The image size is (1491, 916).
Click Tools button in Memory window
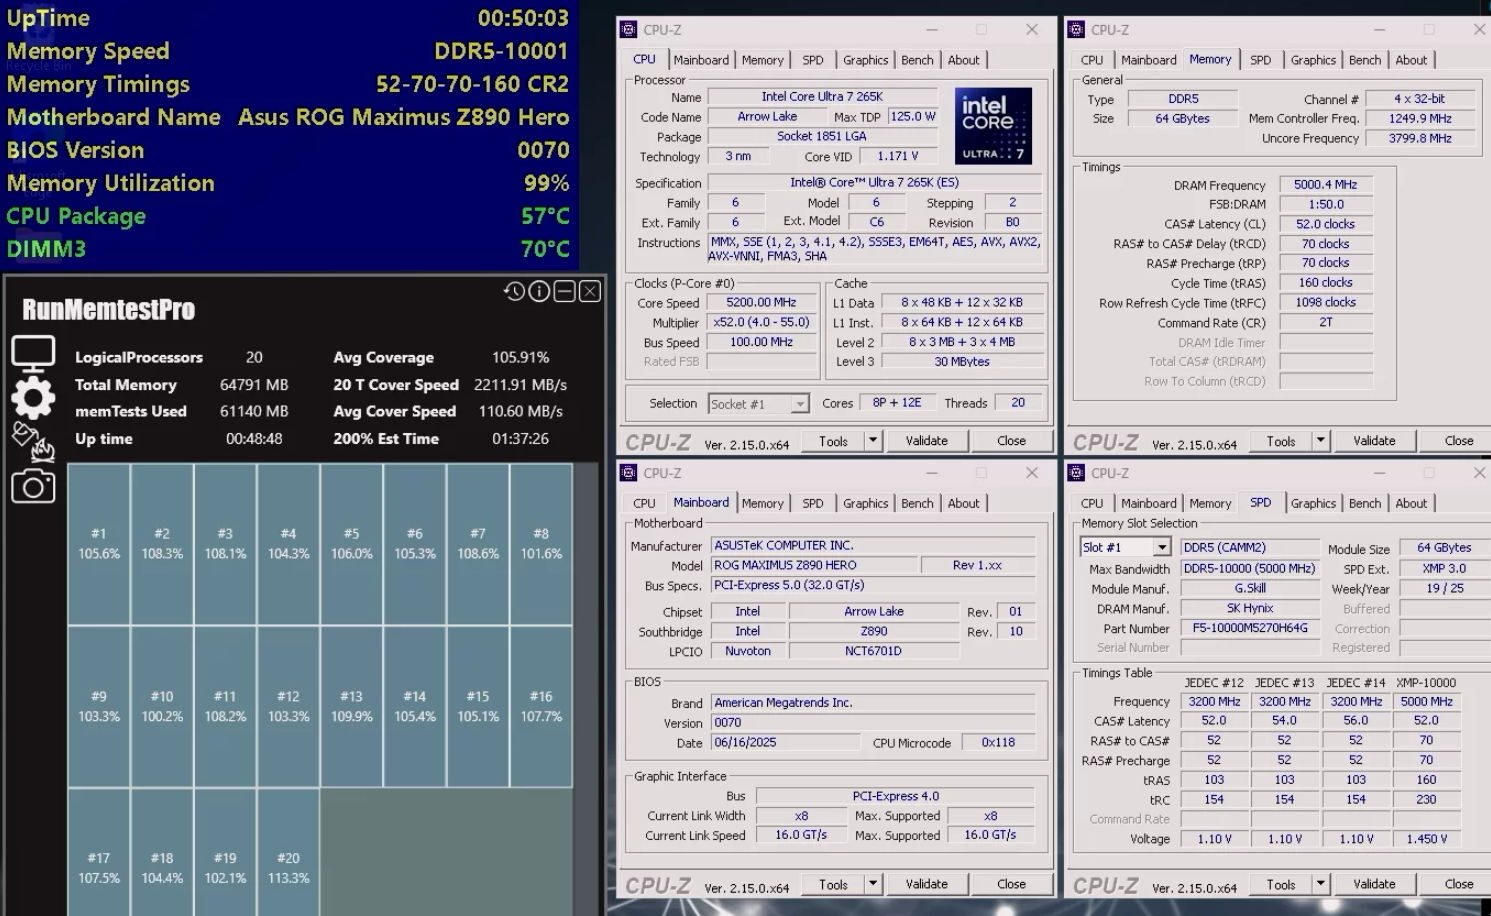pos(1281,440)
